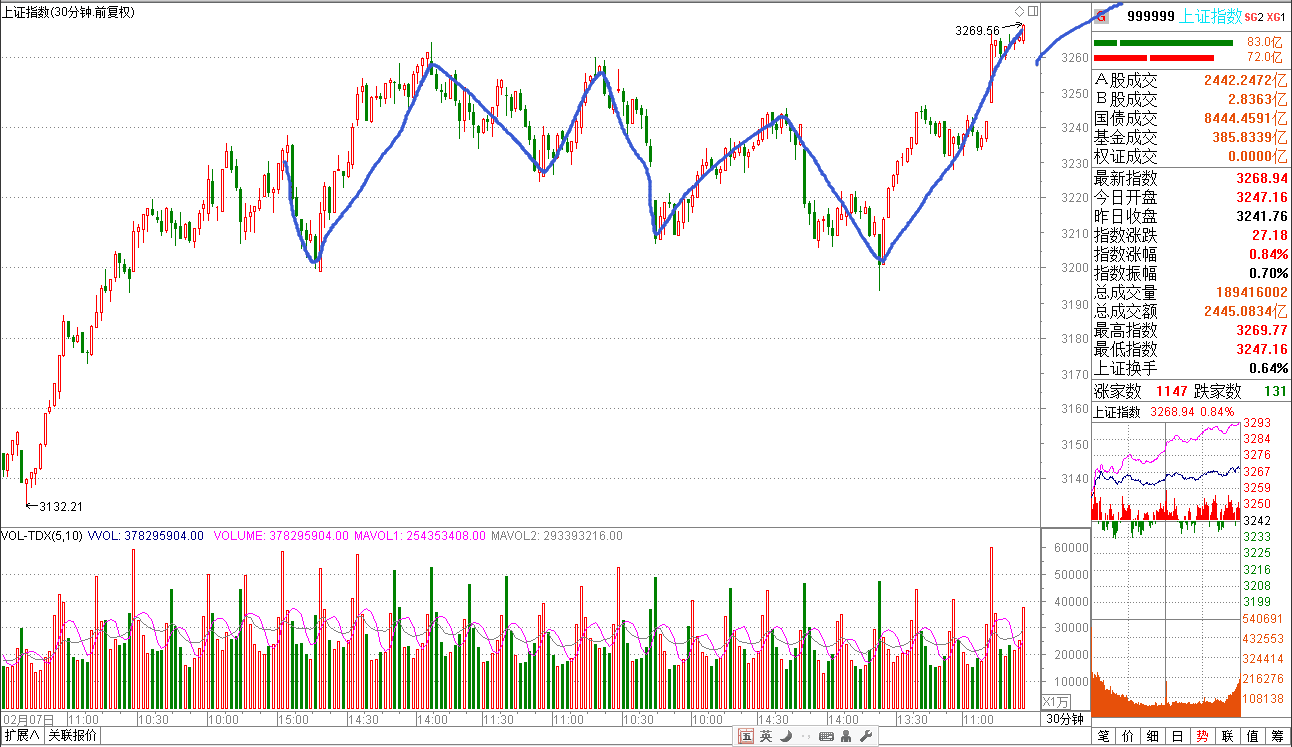This screenshot has width=1292, height=747.
Task: Click the diamond marker icon above the chart
Action: (1017, 11)
